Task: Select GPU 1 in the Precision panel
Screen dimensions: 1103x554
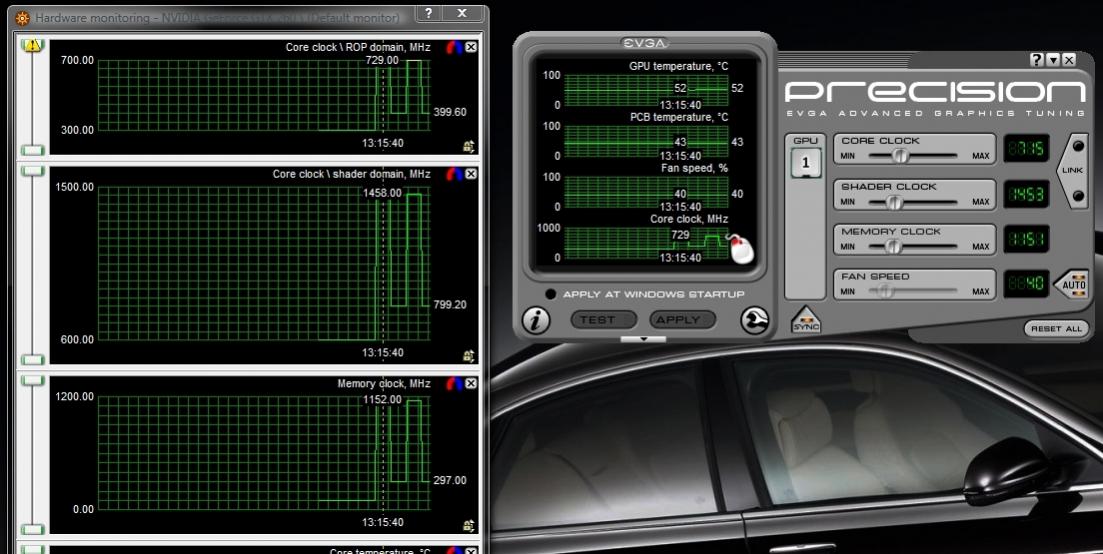Action: [805, 164]
